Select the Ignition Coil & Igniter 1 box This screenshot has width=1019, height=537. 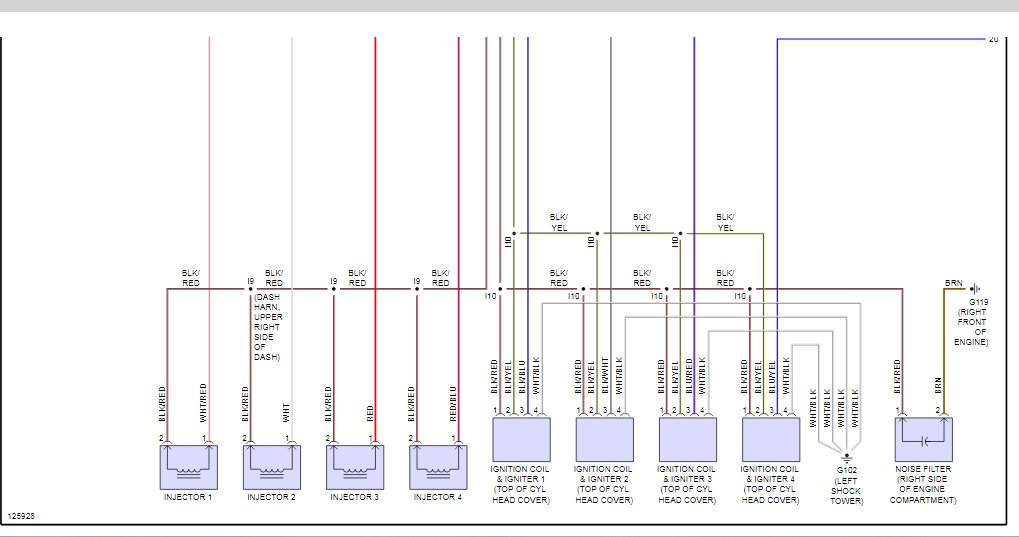521,439
